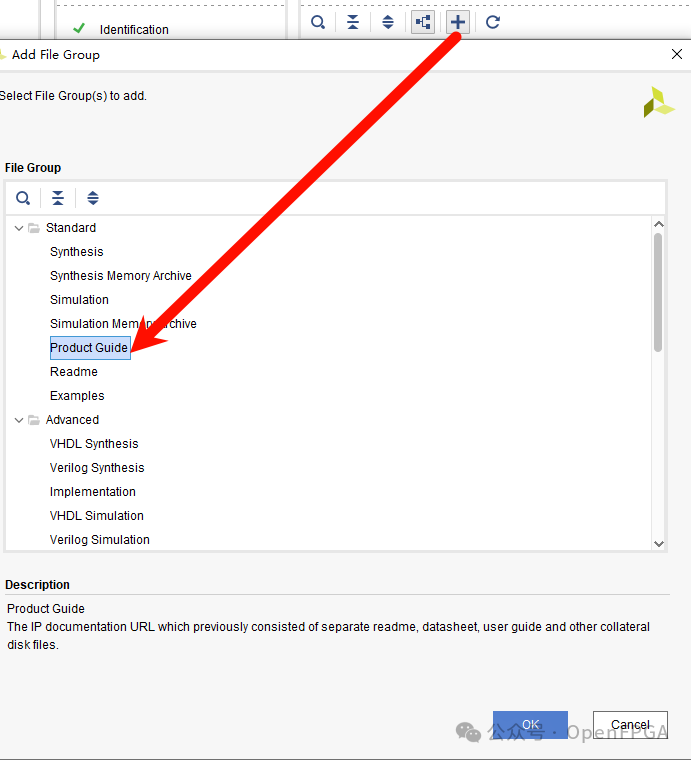
Task: Collapse the Standard folder chevron
Action: 19,228
